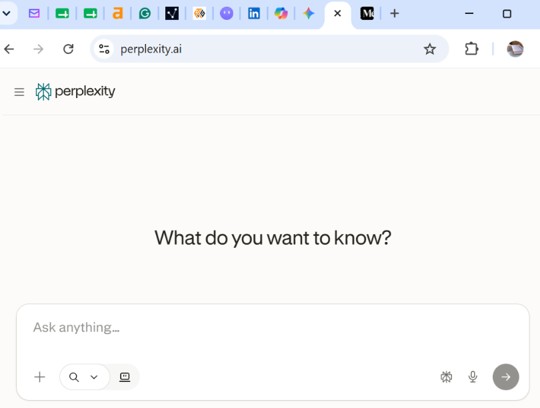Click the perplexity.ai address bar
This screenshot has height=408, width=540.
(x=270, y=49)
